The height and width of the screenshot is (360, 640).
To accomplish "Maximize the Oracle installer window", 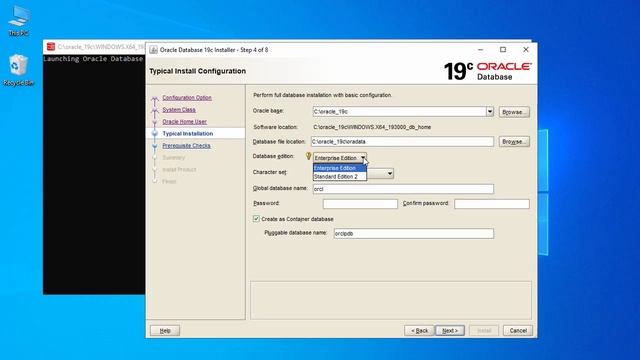I will [x=503, y=49].
